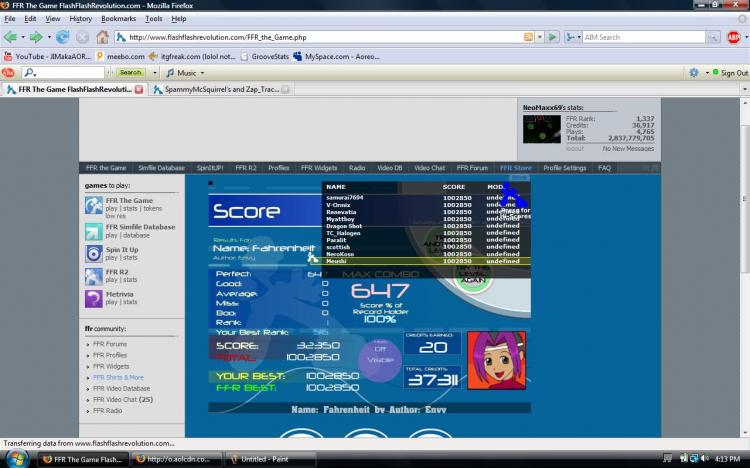Click NeoMaxx69's avatar thumbnail

click(x=541, y=129)
